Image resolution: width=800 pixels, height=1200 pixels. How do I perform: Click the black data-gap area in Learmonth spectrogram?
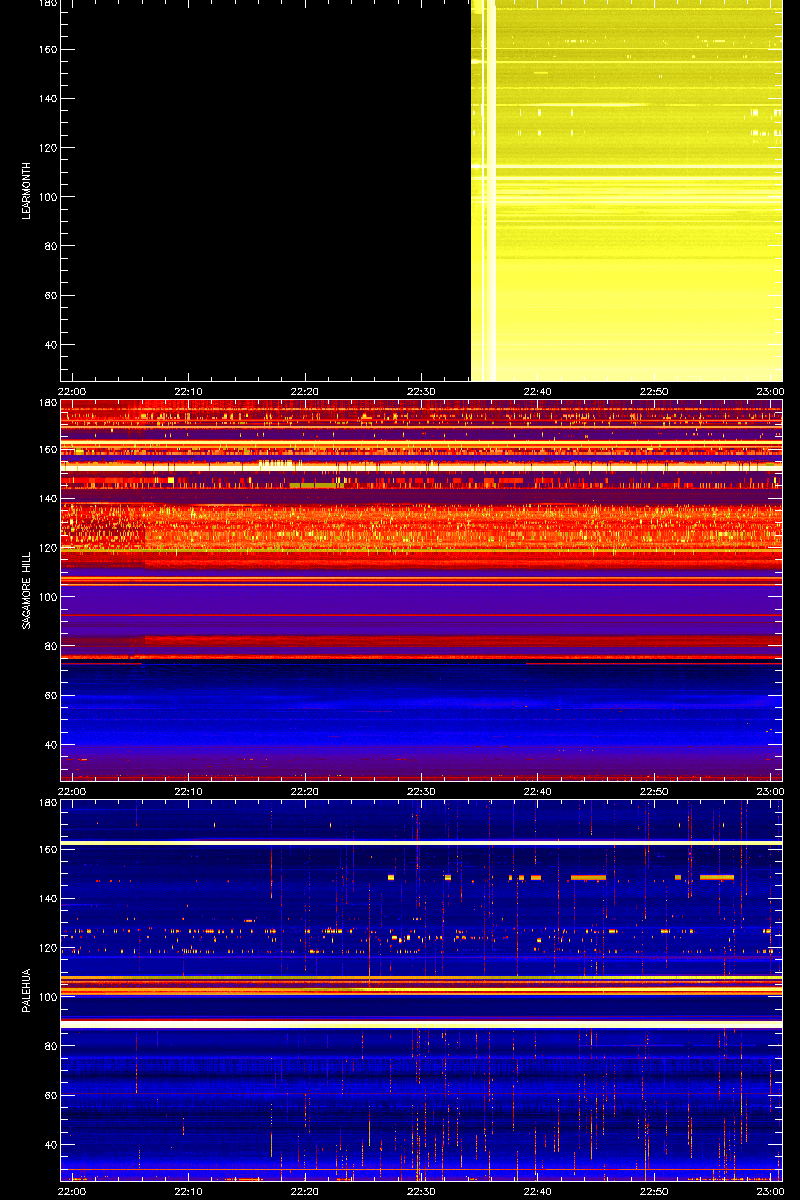[266, 190]
